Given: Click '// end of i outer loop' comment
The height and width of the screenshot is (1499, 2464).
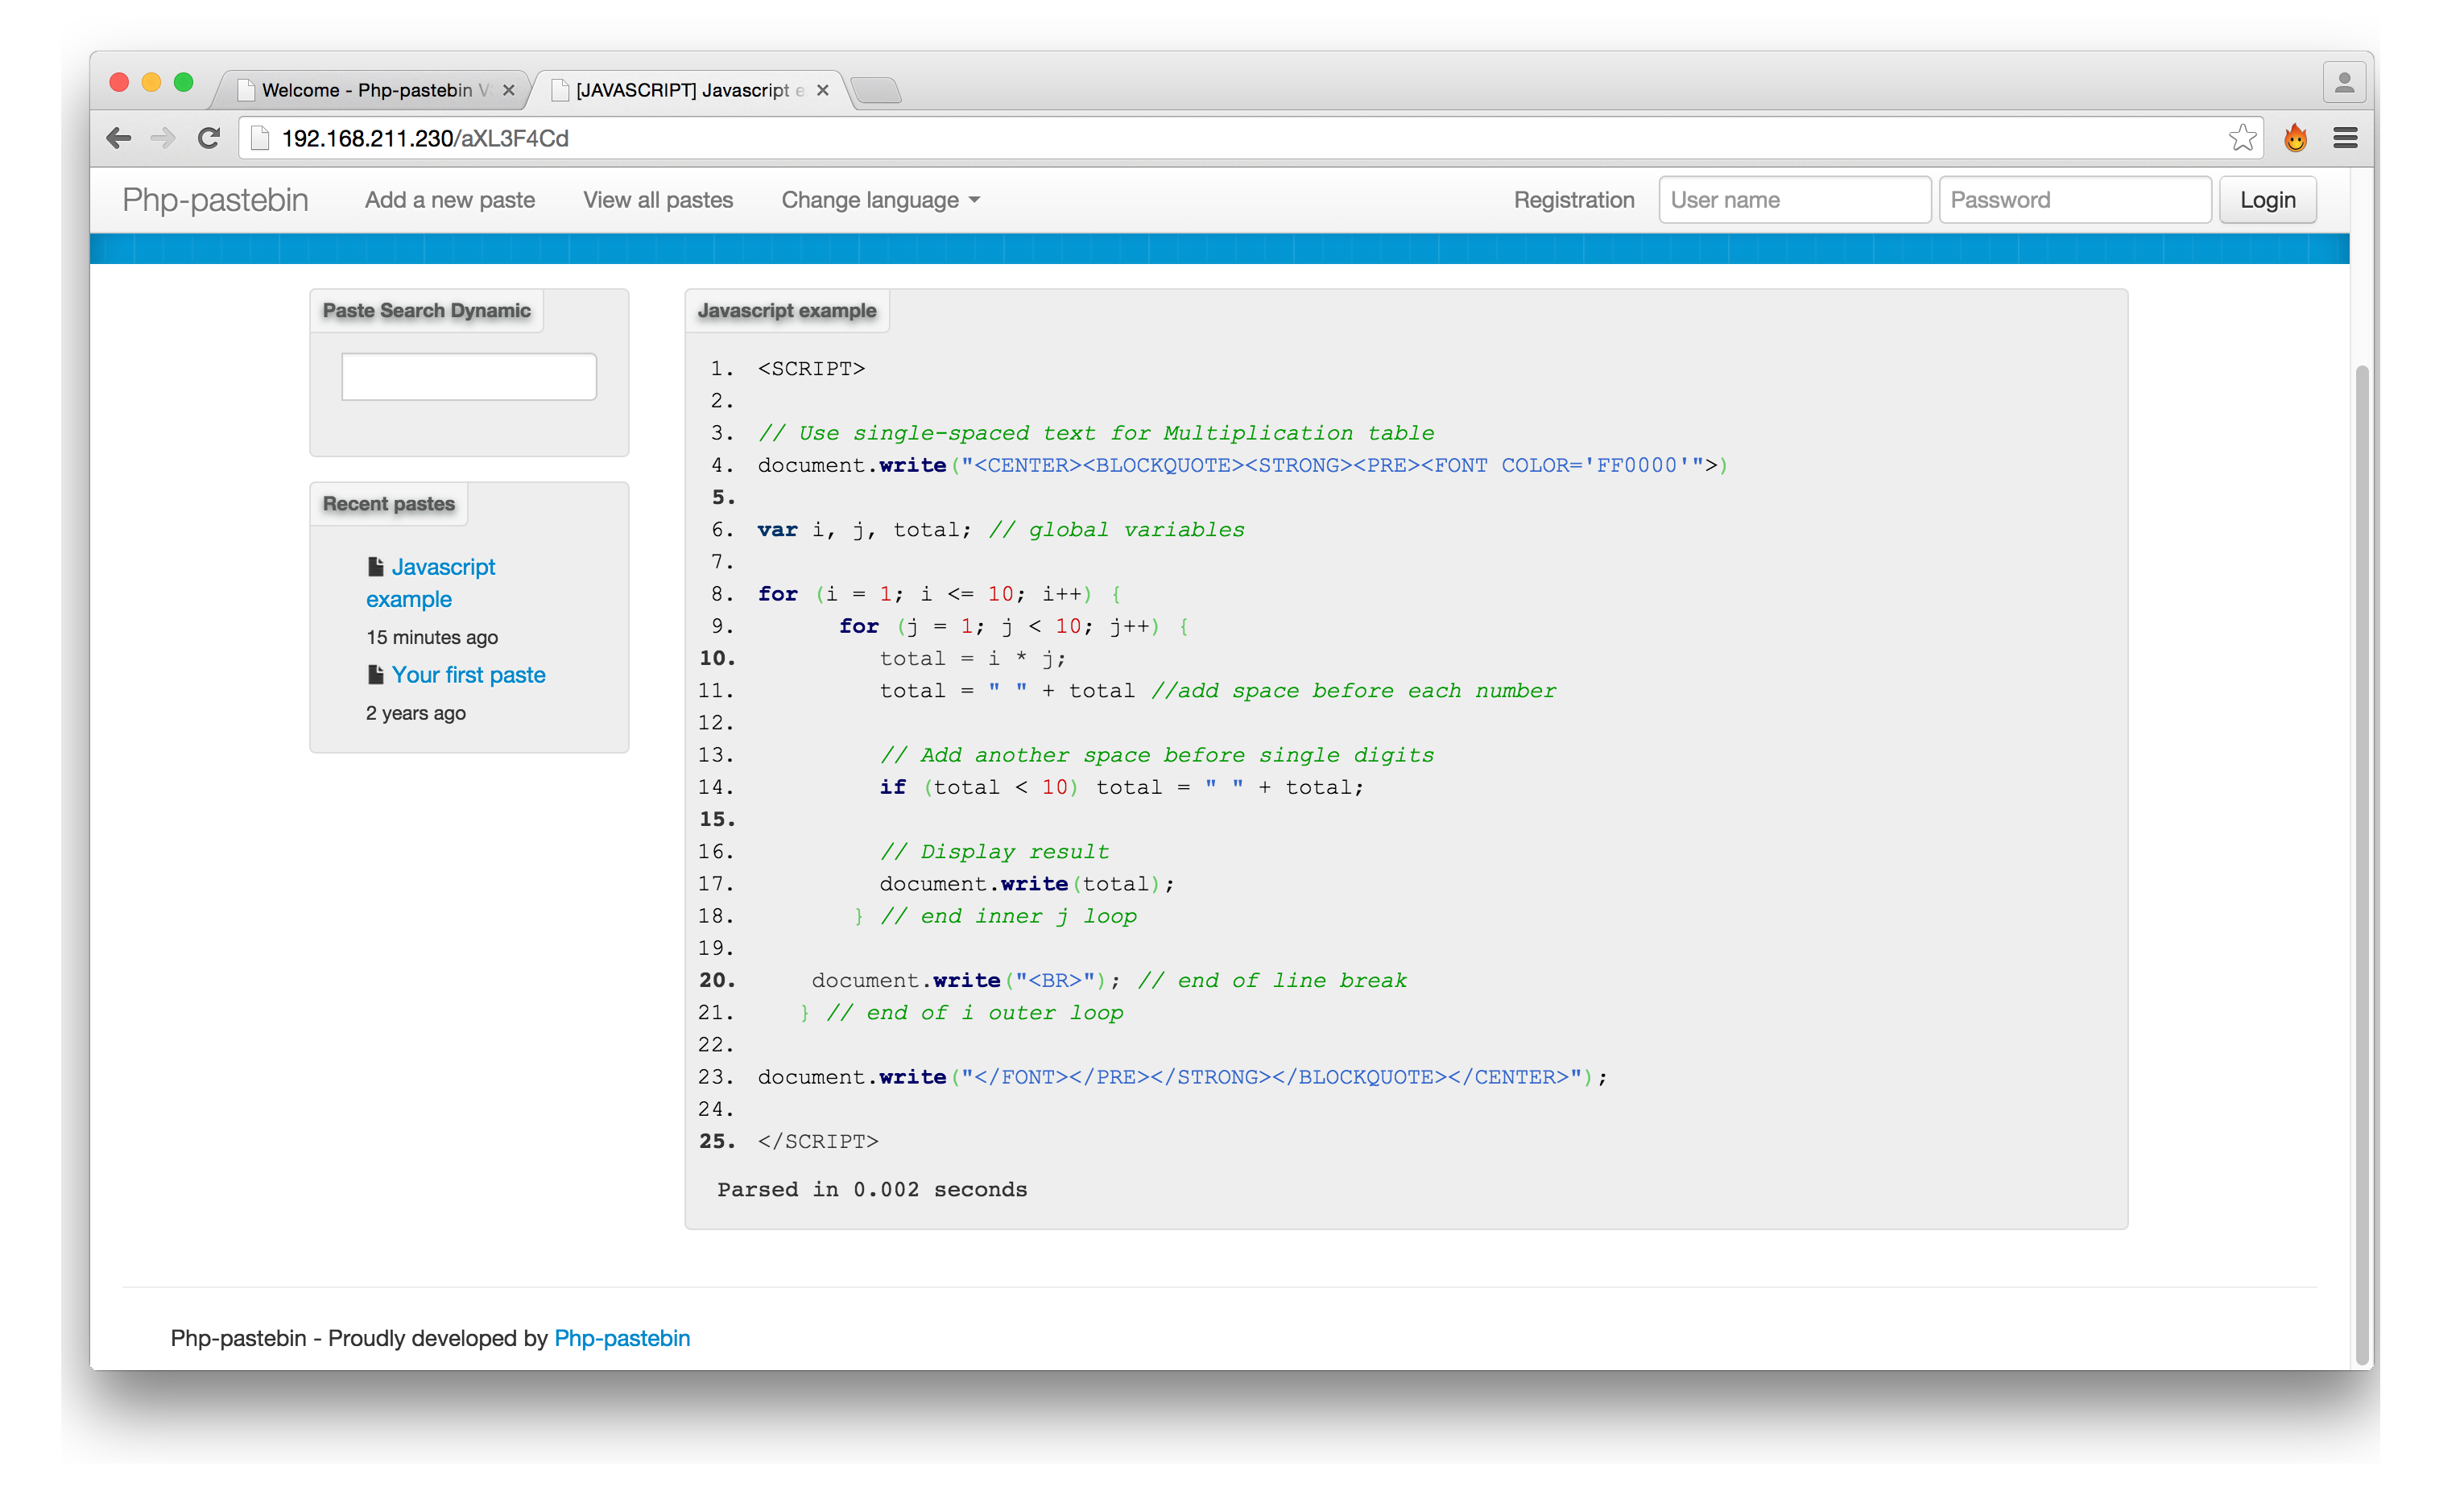Looking at the screenshot, I should [975, 1012].
